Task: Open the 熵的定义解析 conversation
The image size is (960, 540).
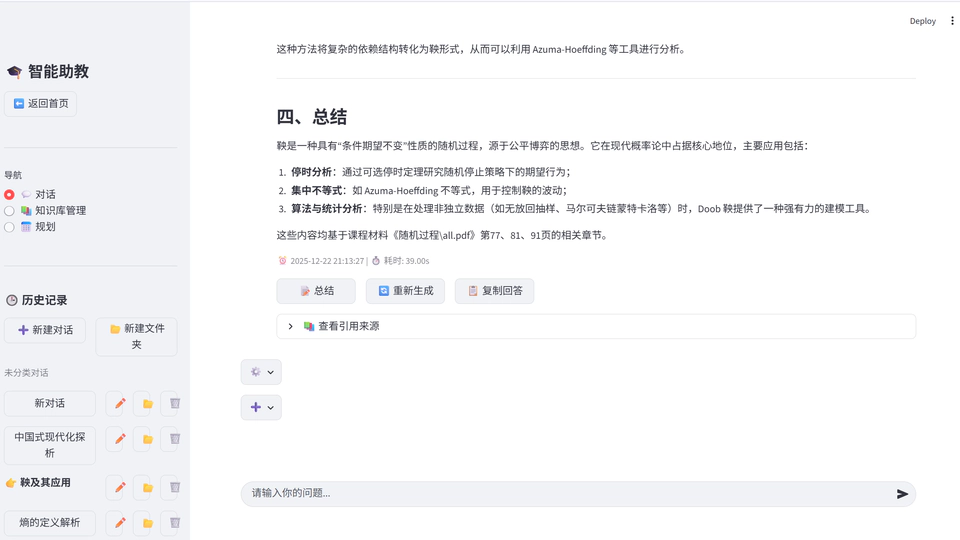Action: point(50,523)
